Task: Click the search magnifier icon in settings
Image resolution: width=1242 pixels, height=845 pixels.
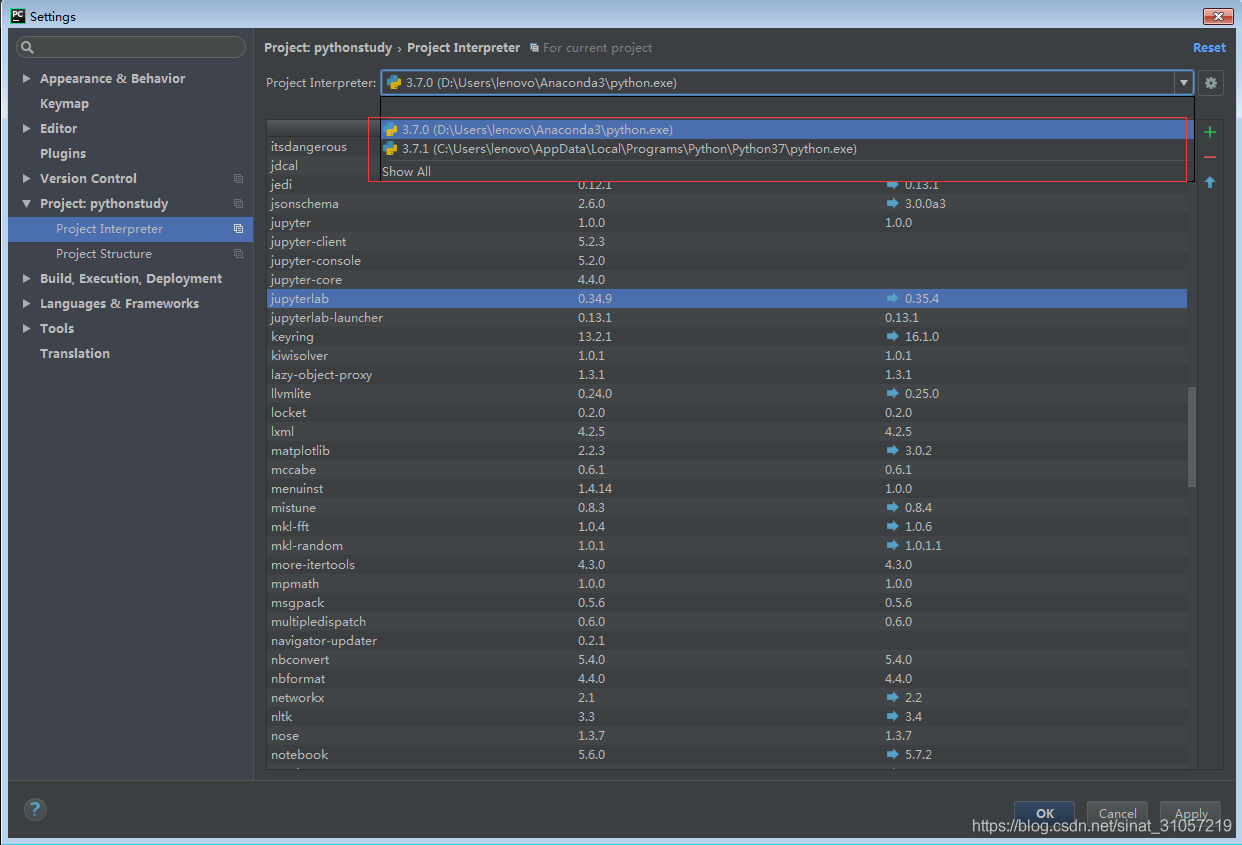Action: [28, 47]
